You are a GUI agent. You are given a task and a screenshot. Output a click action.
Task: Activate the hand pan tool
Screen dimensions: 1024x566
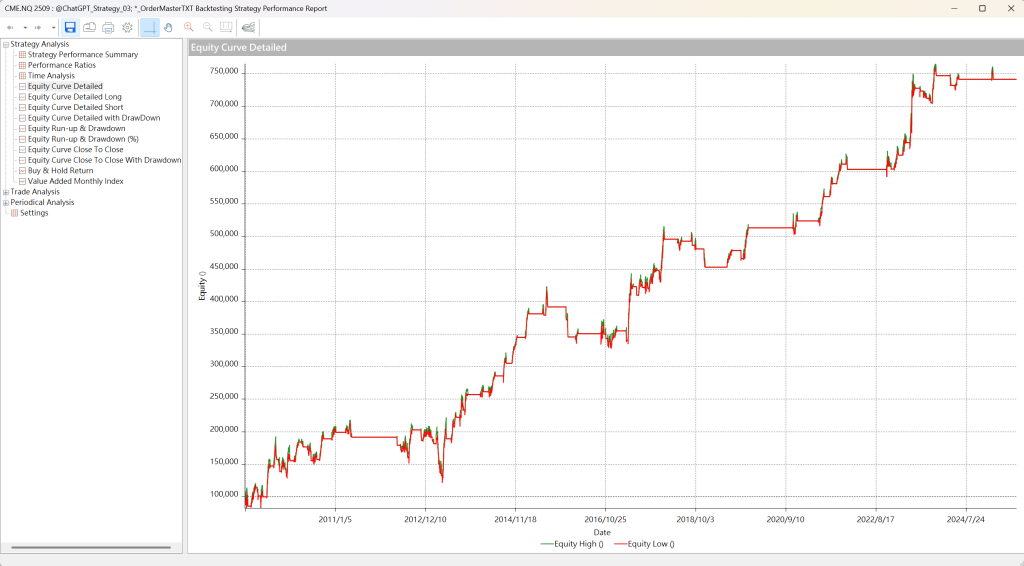tap(168, 27)
